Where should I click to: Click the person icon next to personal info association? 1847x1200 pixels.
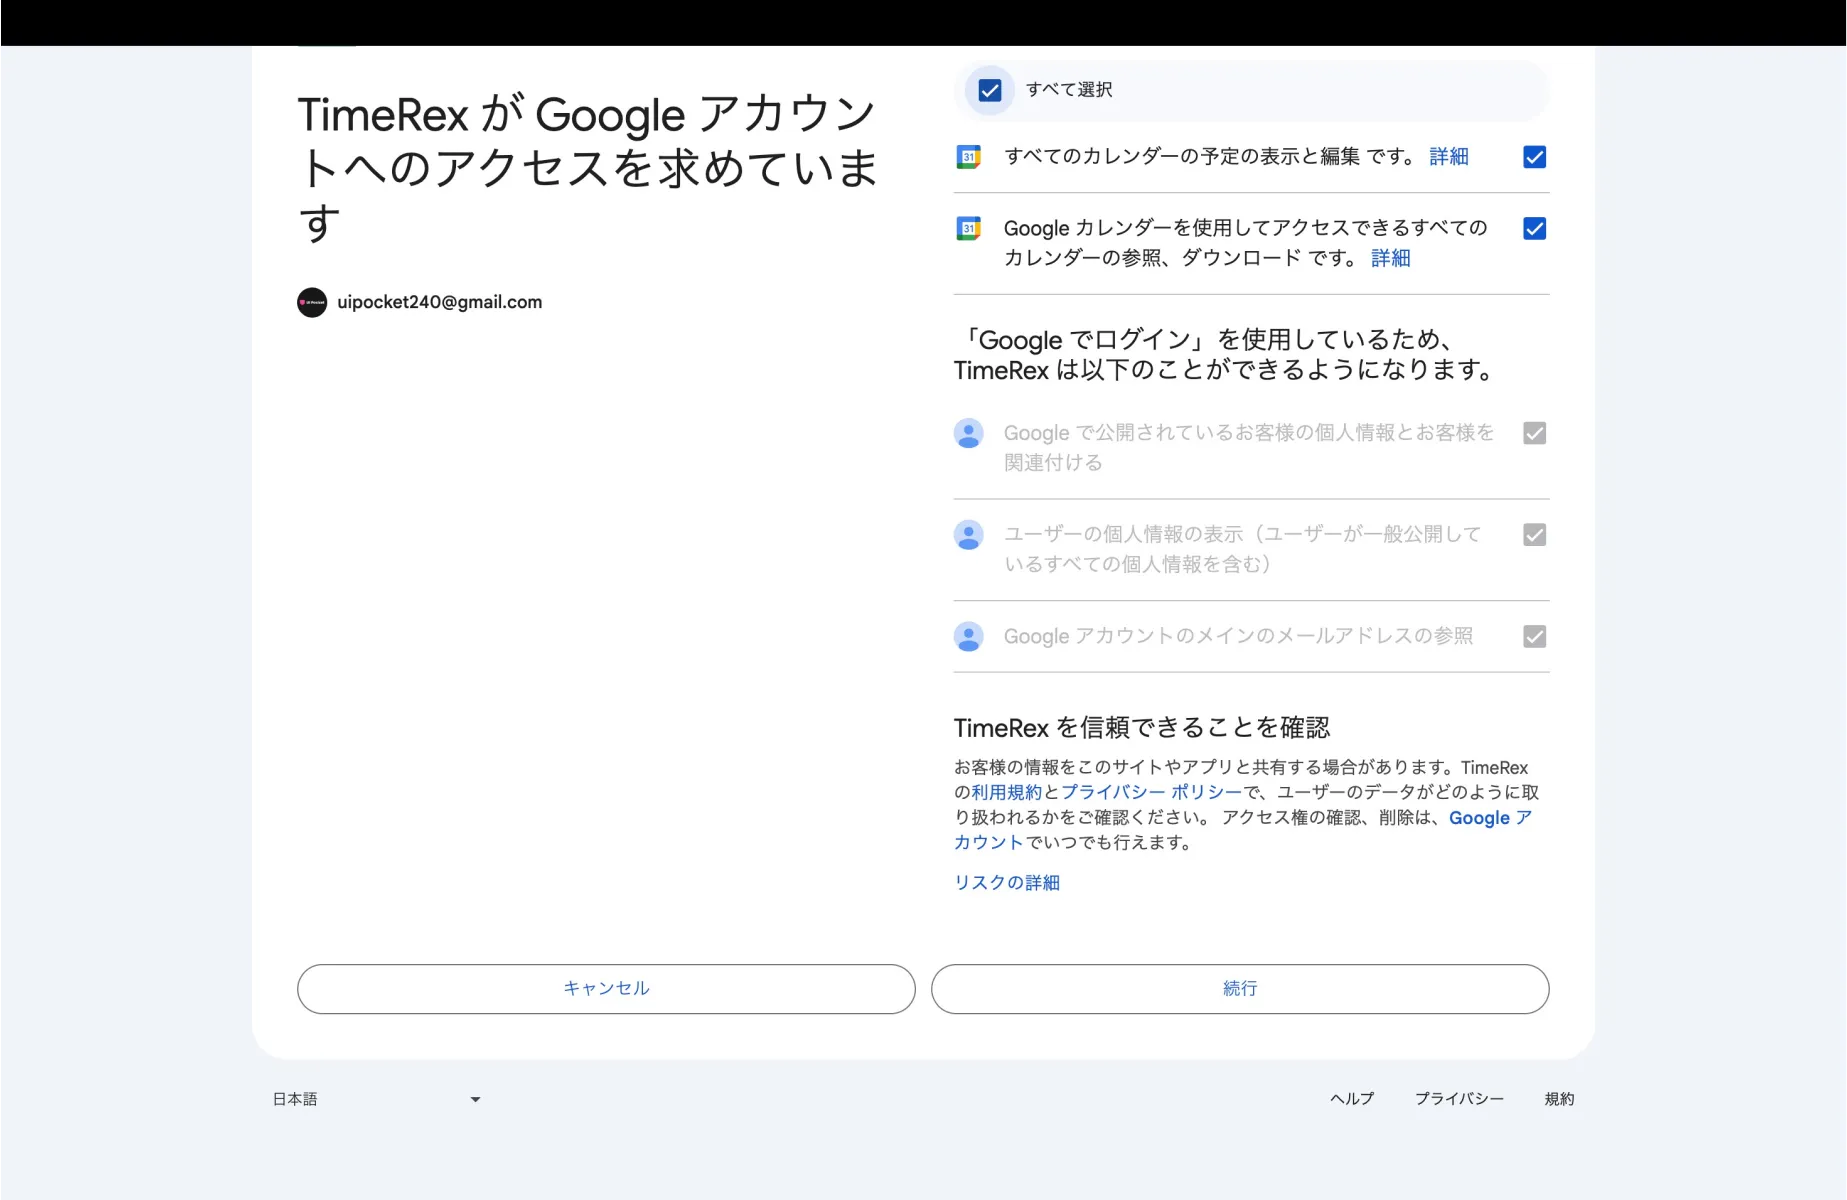[x=968, y=434]
